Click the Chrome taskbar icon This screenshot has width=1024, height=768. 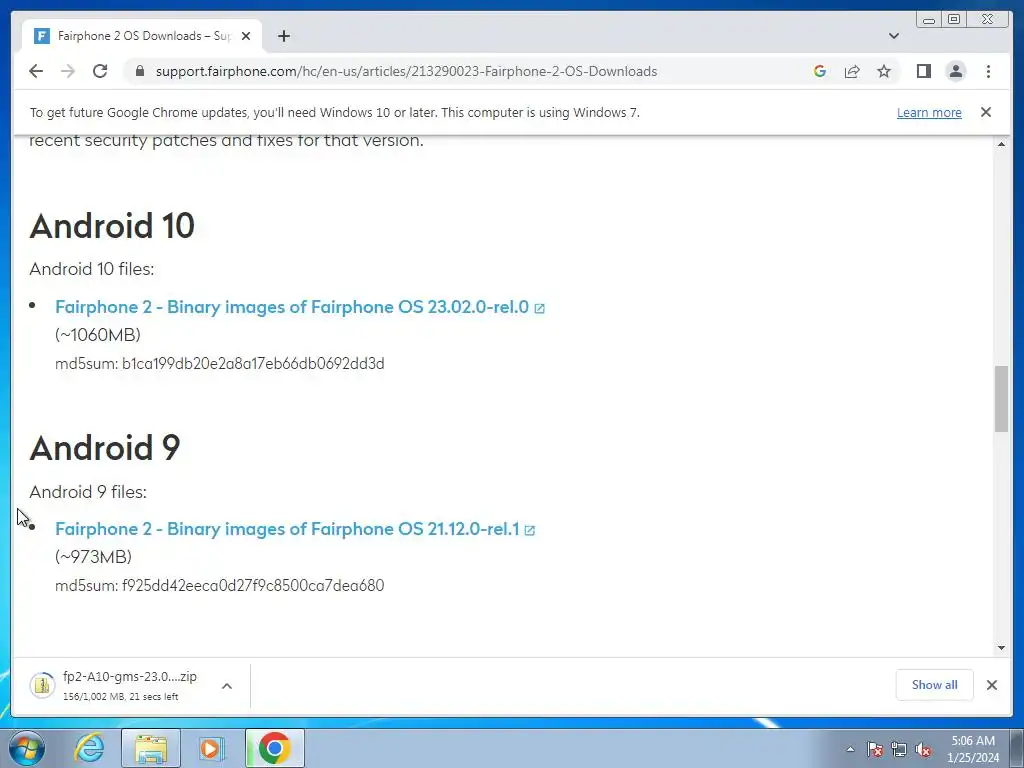coord(275,748)
